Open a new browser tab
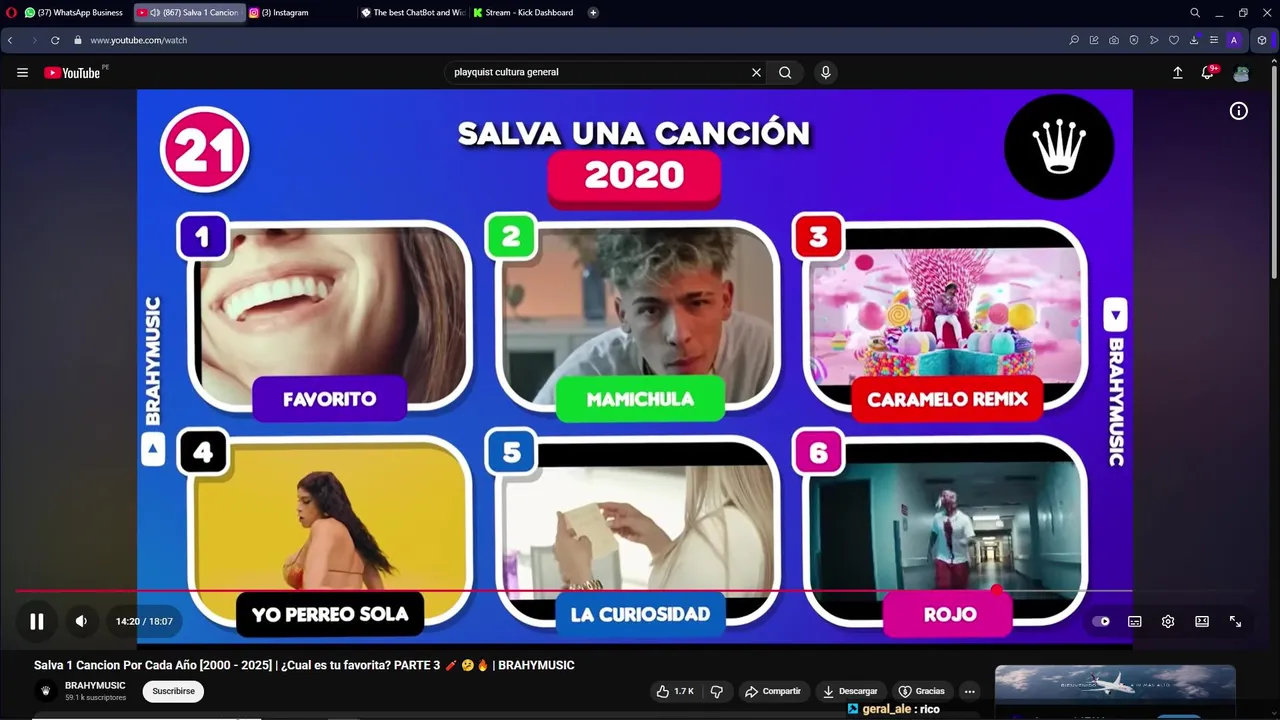Viewport: 1280px width, 720px height. (x=593, y=13)
